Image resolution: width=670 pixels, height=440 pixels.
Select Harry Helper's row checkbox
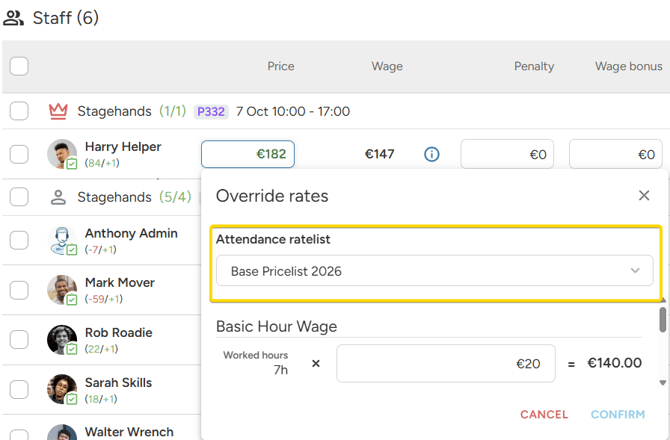tap(19, 154)
